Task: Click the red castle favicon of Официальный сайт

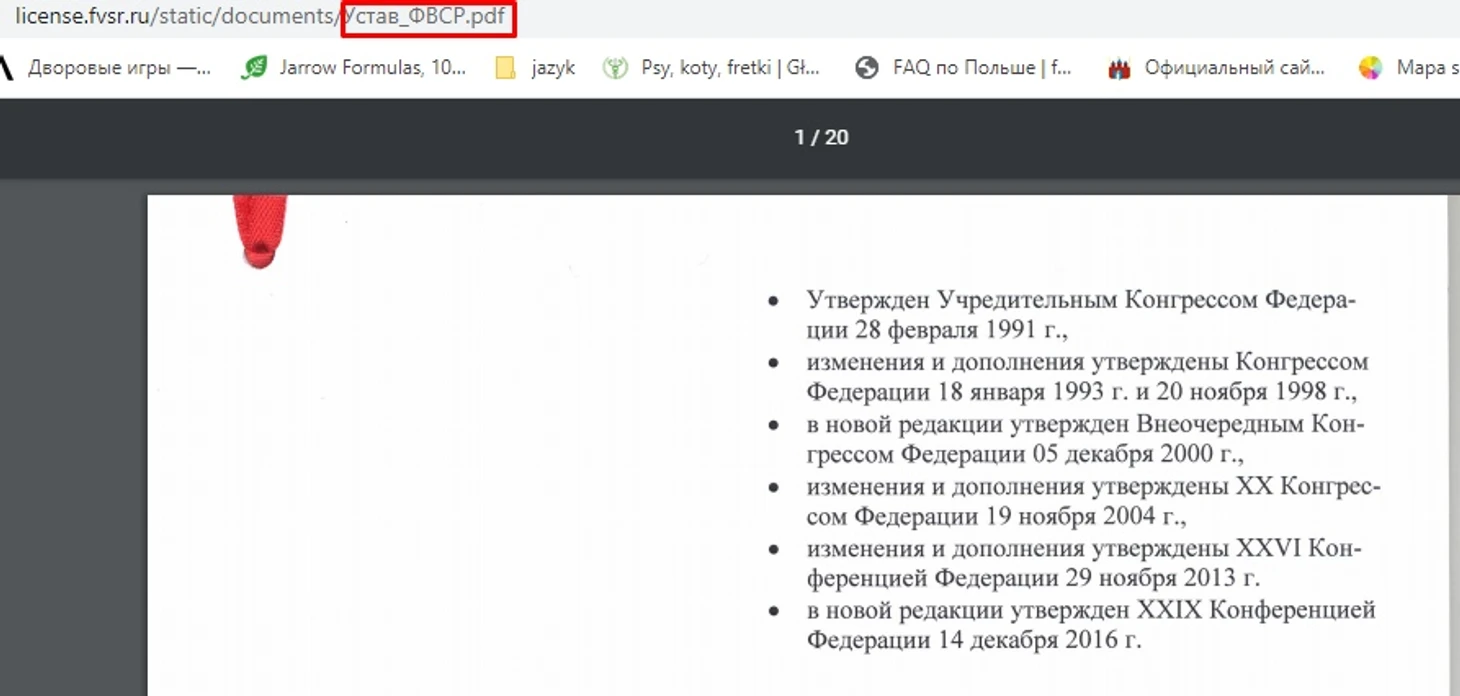Action: tap(1119, 68)
